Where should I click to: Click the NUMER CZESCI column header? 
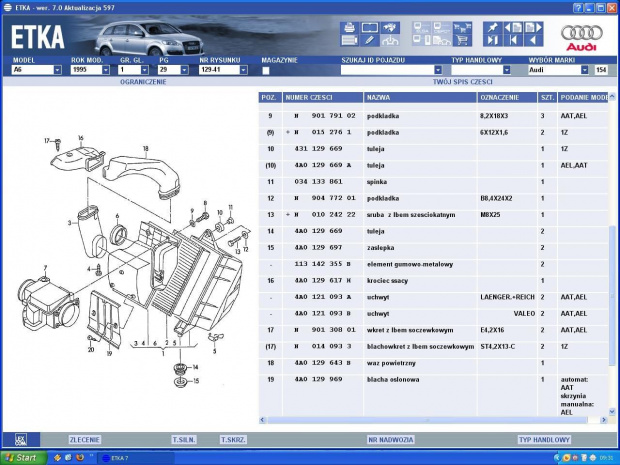coord(323,98)
